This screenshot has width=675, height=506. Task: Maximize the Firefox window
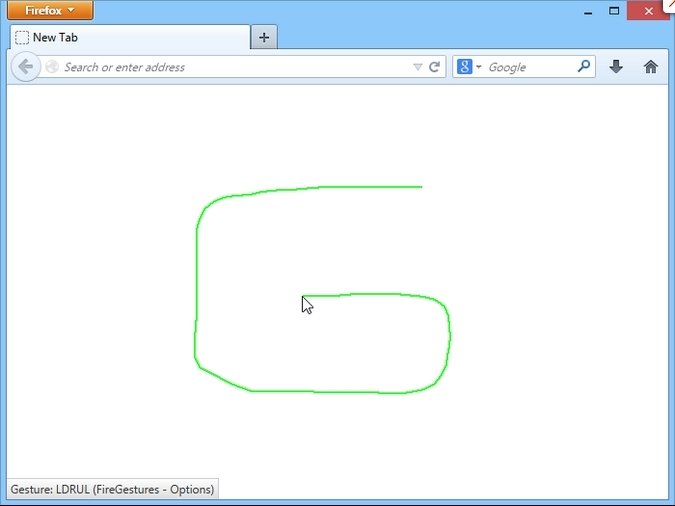tap(614, 11)
